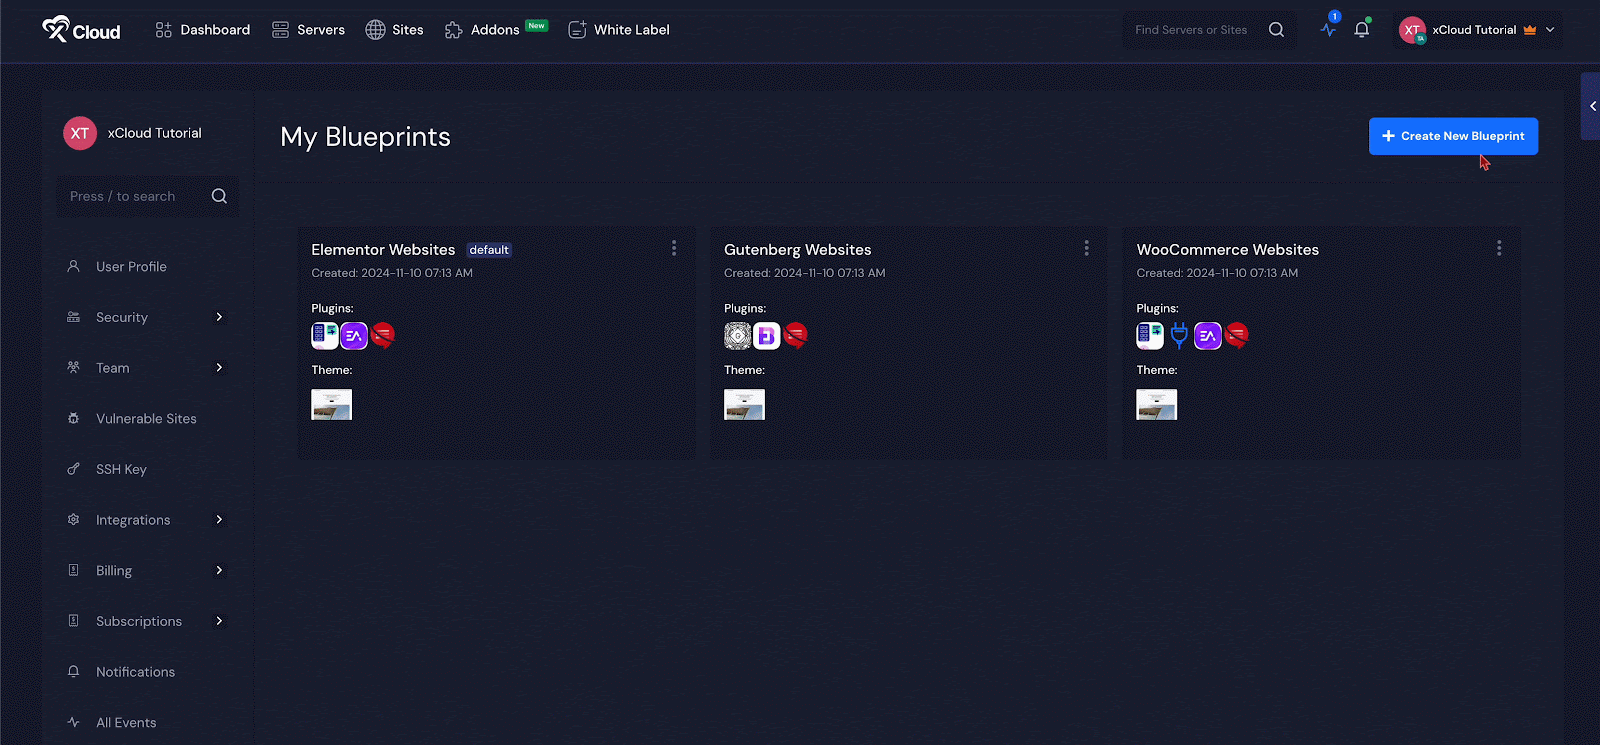Open the activity pulse icon

(1328, 29)
